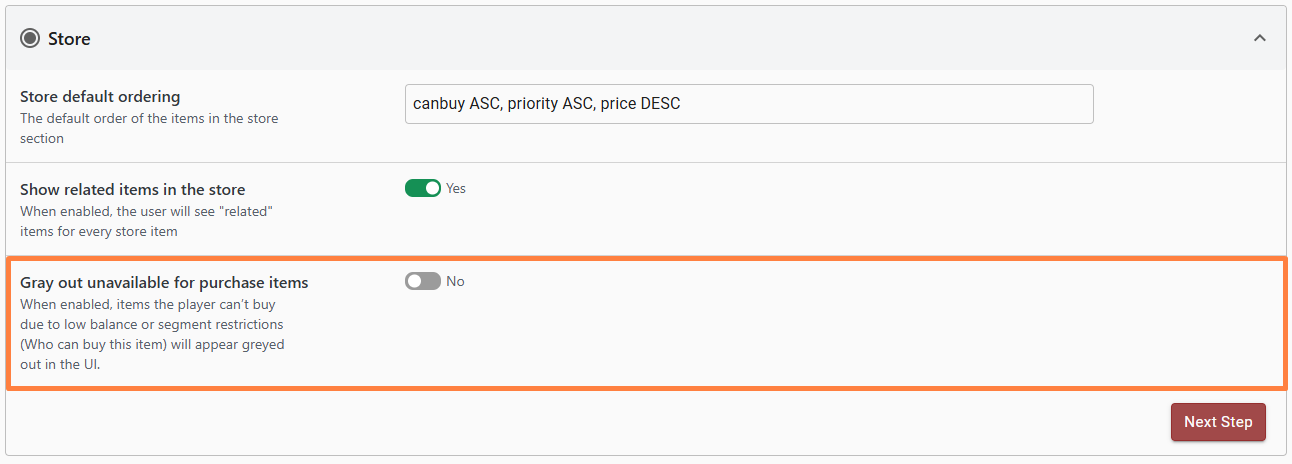Collapse the Store section with the chevron
This screenshot has height=464, width=1292.
point(1260,39)
